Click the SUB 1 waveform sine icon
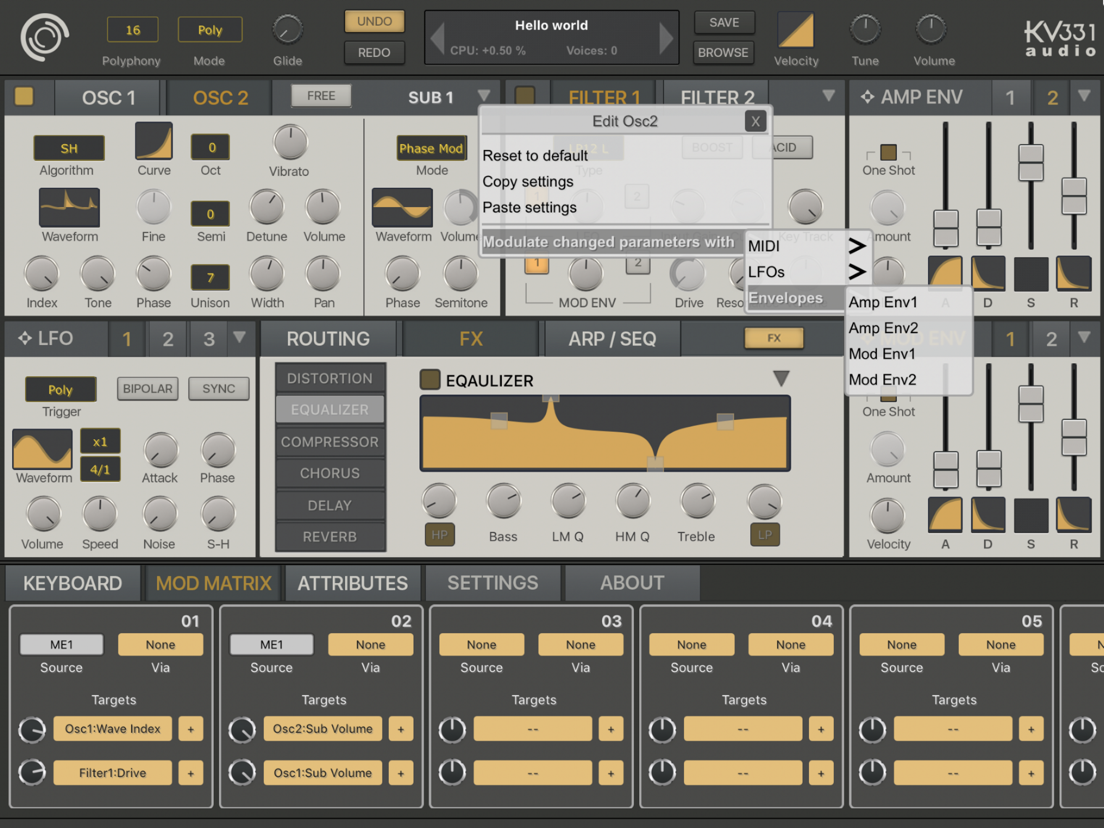 pyautogui.click(x=402, y=207)
